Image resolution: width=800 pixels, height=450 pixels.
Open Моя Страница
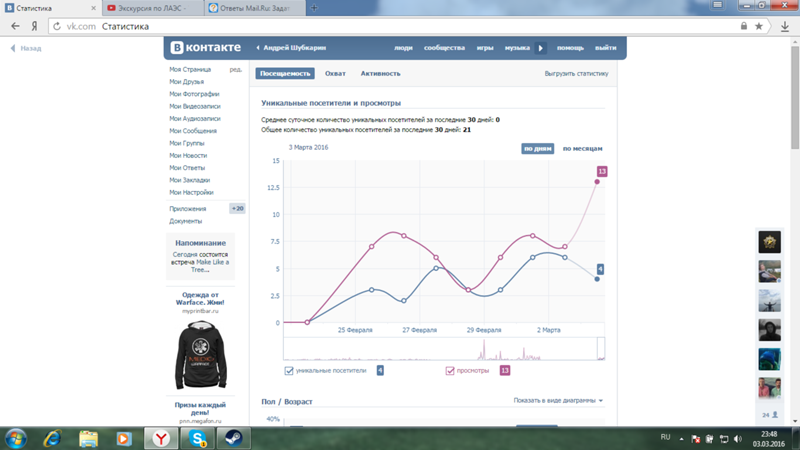click(x=190, y=69)
